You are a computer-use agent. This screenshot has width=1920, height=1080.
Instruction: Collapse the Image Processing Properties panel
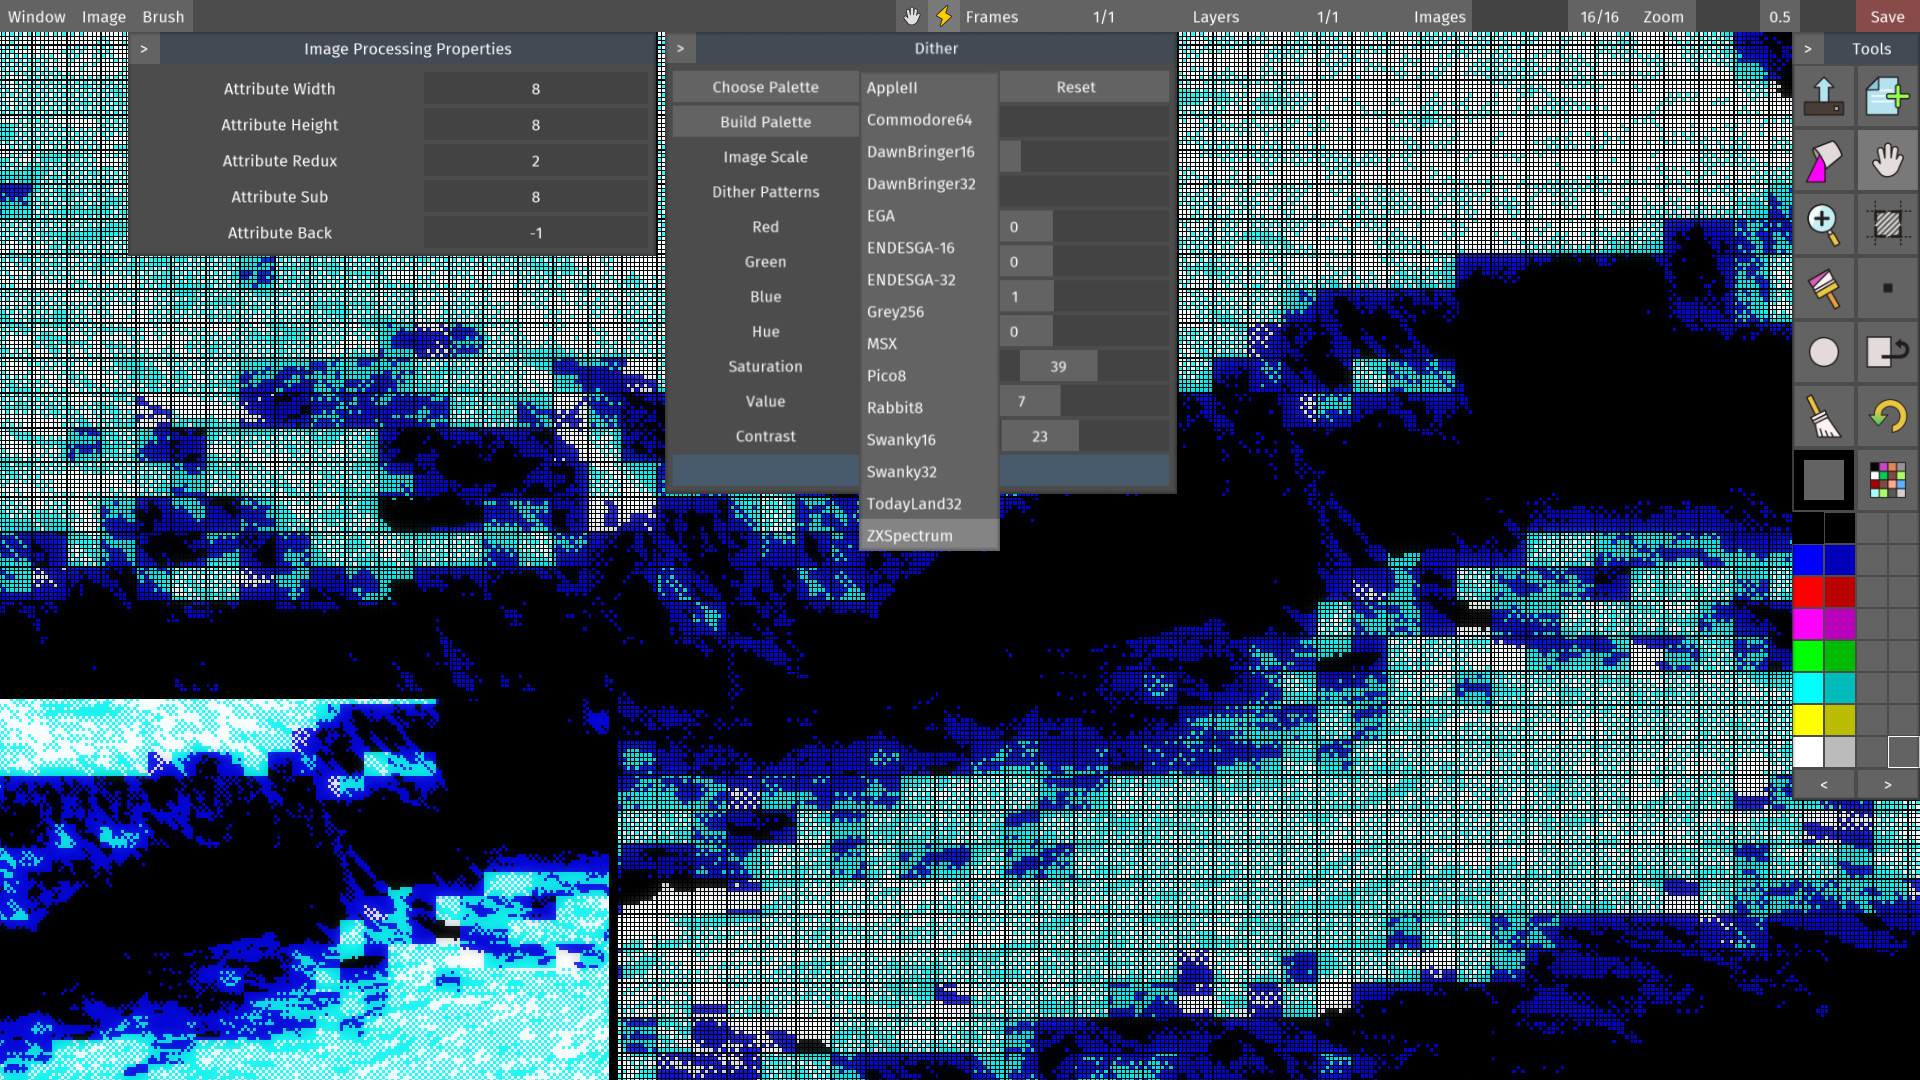tap(144, 48)
